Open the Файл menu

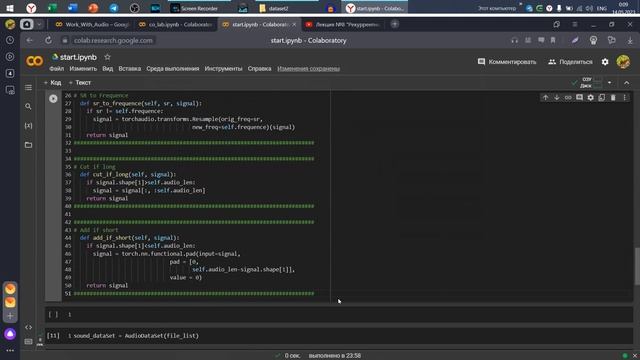57,69
